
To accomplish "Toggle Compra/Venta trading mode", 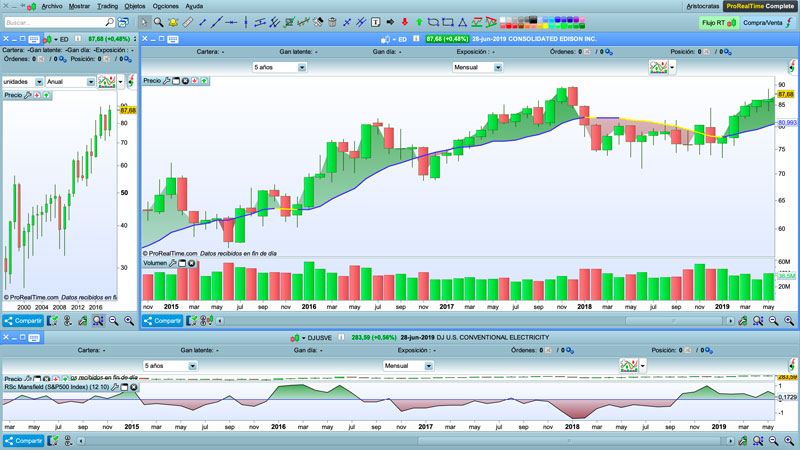I will coord(767,22).
